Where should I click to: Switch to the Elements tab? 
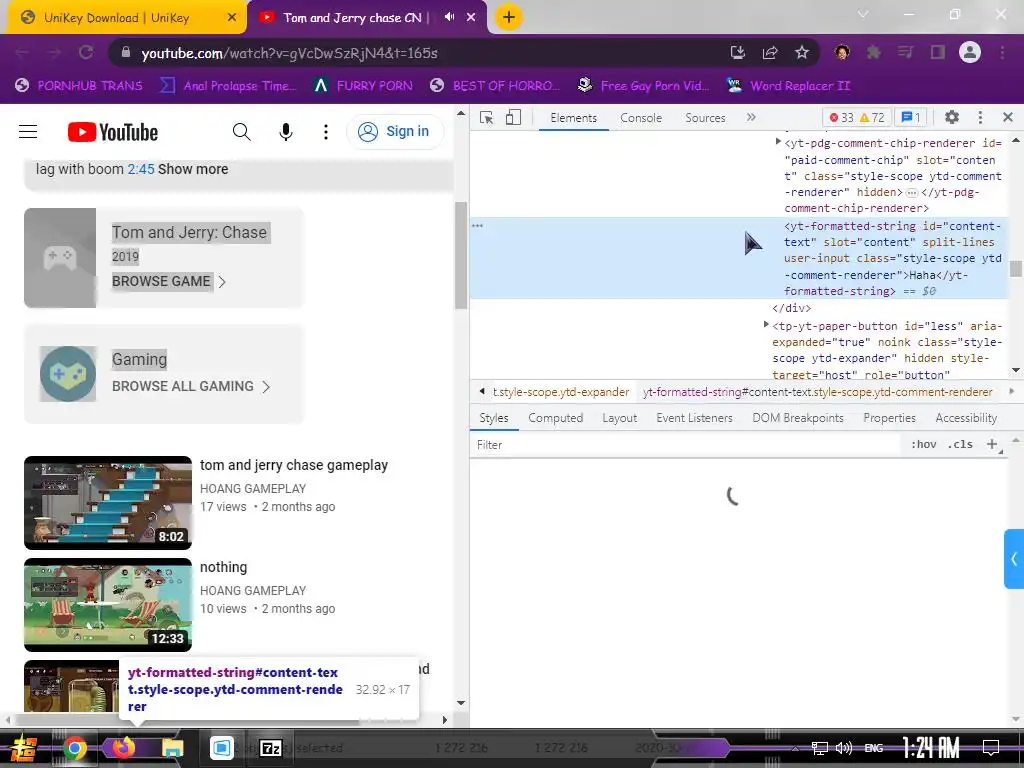pyautogui.click(x=573, y=118)
